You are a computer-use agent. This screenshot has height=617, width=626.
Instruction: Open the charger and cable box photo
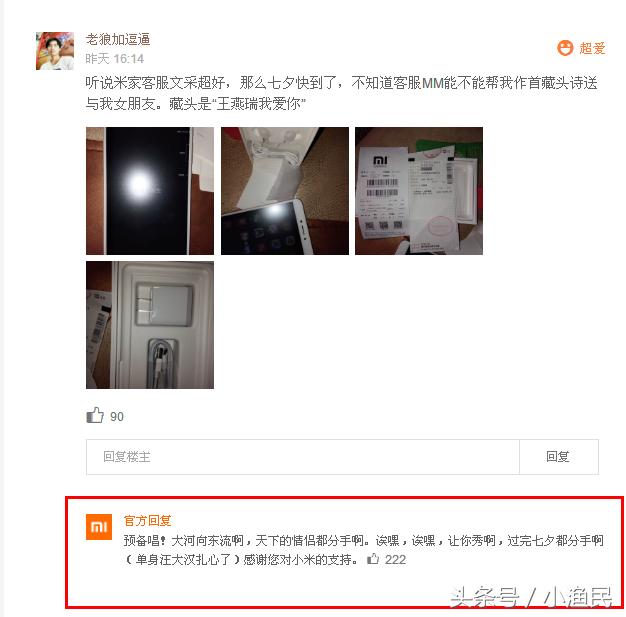(x=150, y=325)
